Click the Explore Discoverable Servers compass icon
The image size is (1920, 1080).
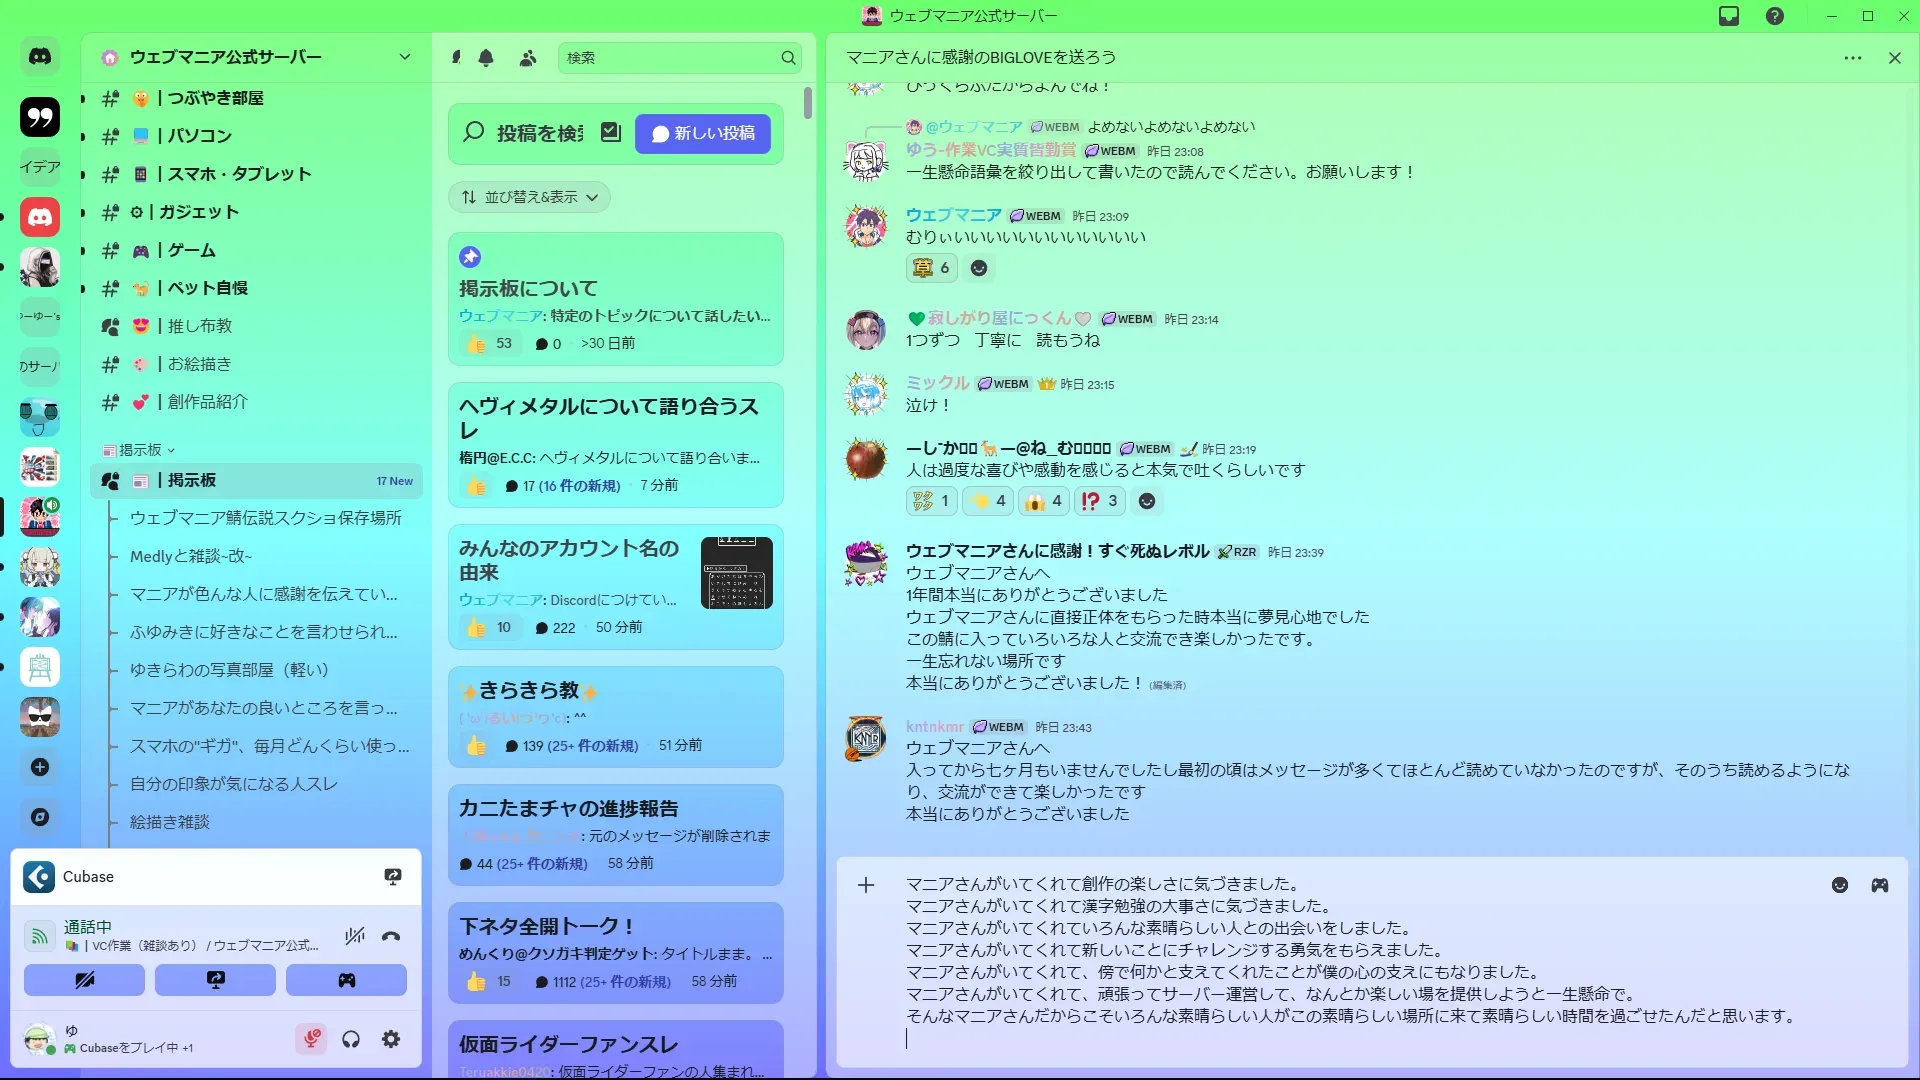tap(40, 817)
